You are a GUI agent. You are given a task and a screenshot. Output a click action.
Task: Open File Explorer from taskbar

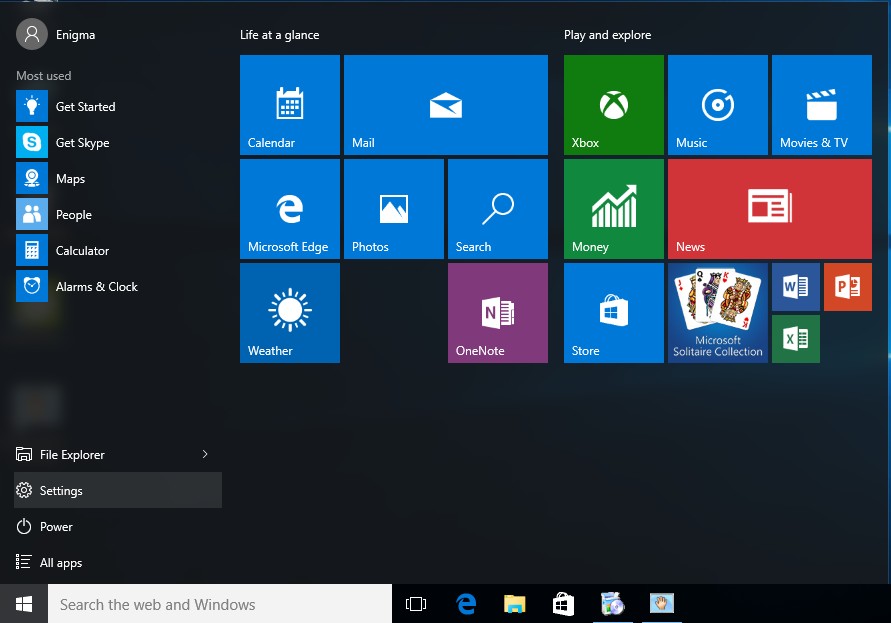tap(515, 604)
